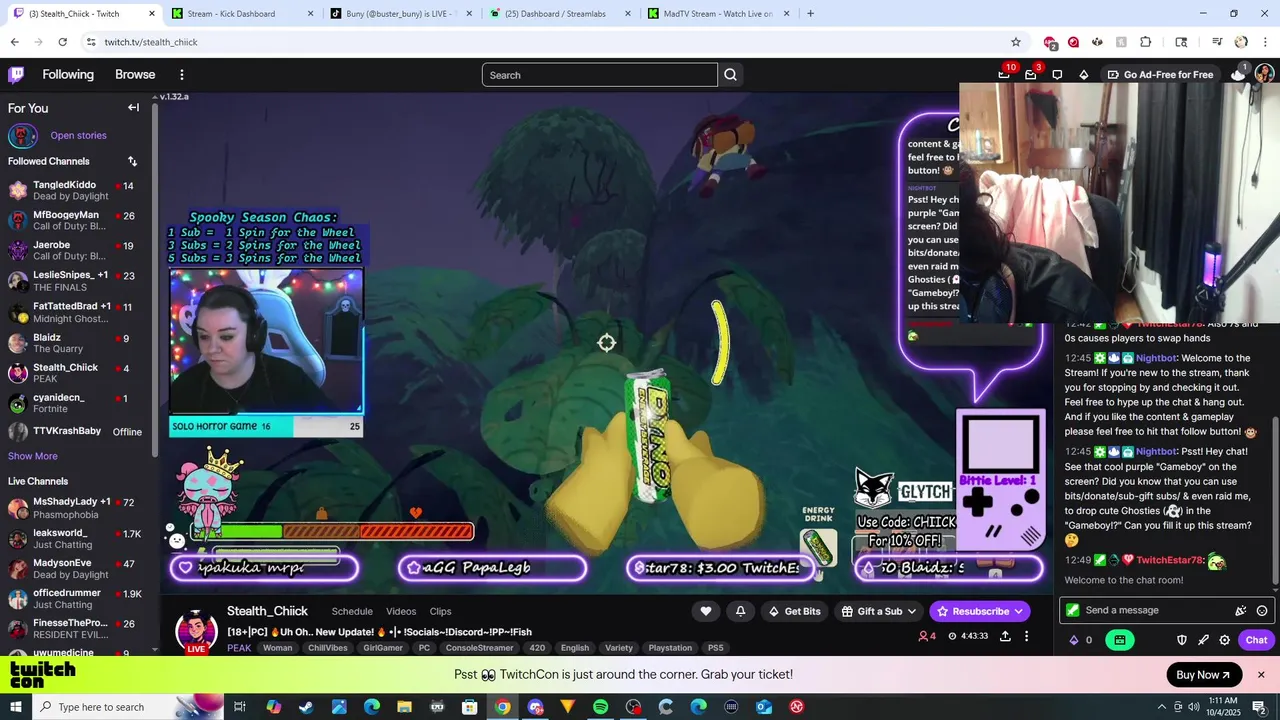The width and height of the screenshot is (1280, 720).
Task: Open the stream's three-dot options menu
Action: pos(1026,636)
